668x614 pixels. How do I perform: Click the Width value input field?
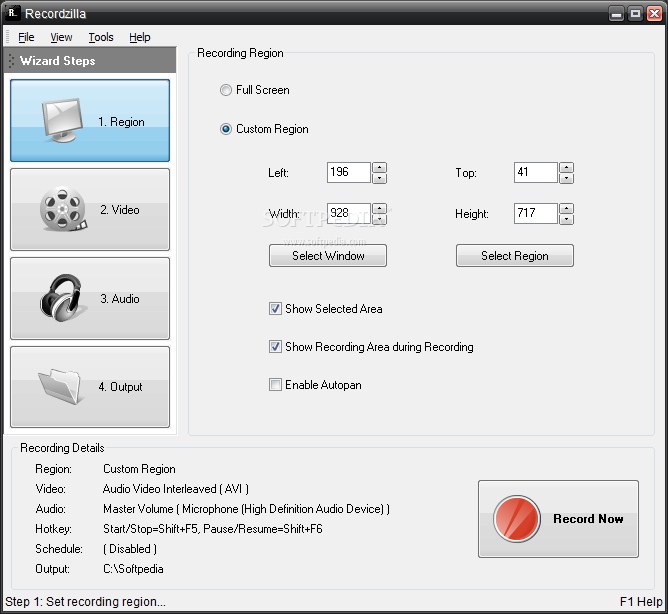pyautogui.click(x=348, y=213)
